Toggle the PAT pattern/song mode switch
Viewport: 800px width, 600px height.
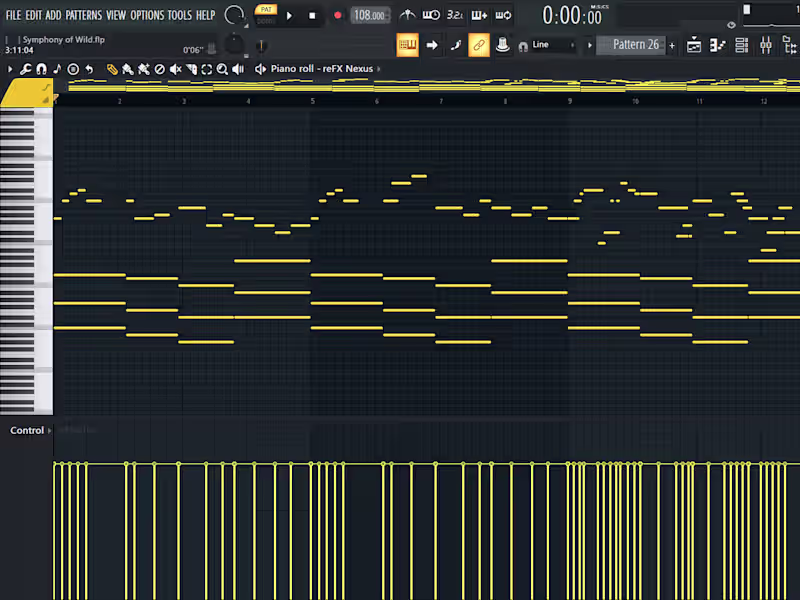click(266, 9)
